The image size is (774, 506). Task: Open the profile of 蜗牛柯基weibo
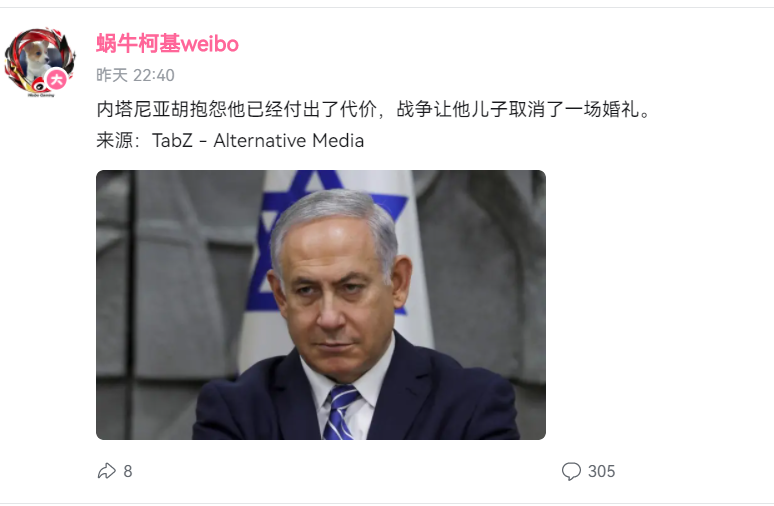[167, 43]
